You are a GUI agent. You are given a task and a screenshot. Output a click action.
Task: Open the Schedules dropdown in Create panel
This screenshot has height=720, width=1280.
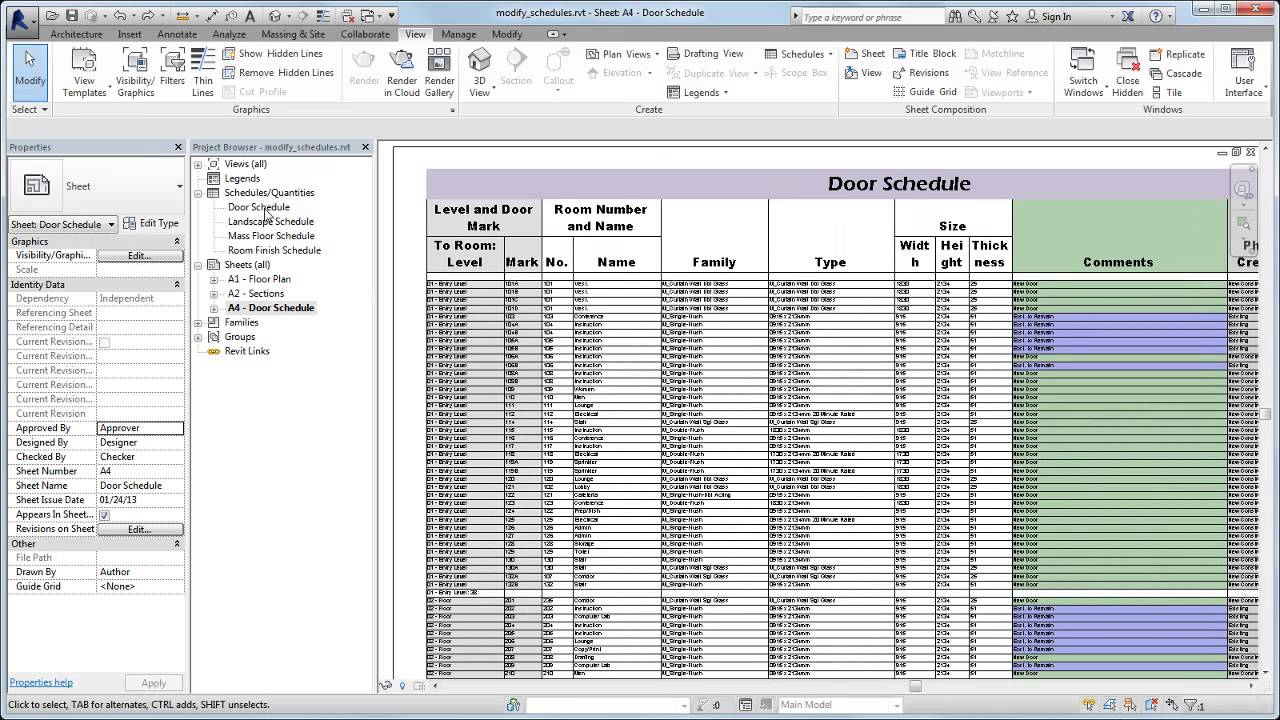pos(800,54)
